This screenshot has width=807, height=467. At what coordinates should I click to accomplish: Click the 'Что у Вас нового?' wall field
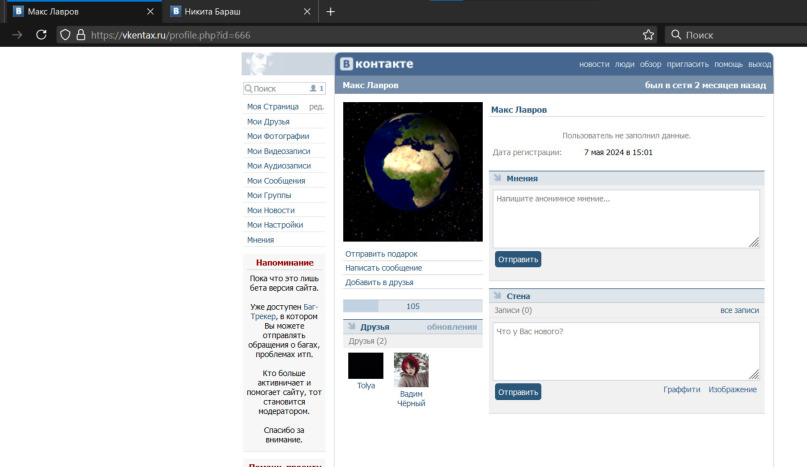(x=626, y=351)
